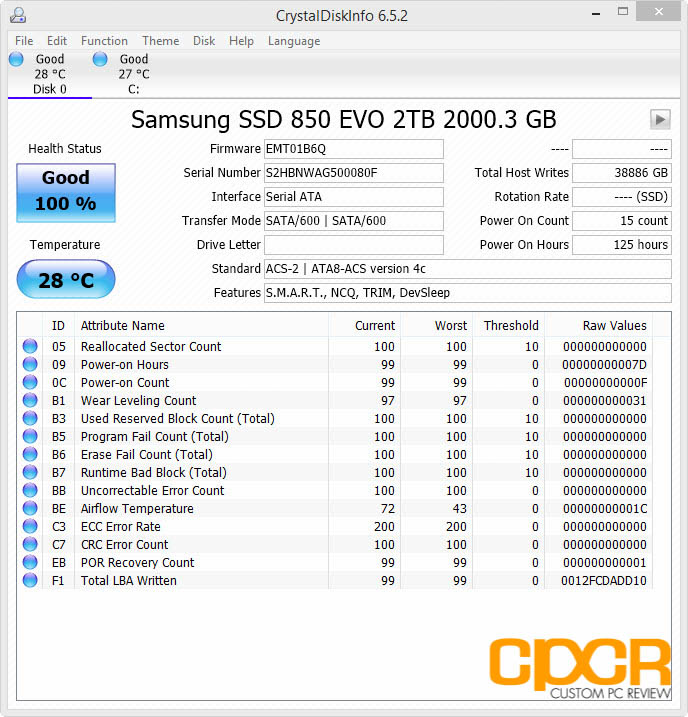Click the Interface field Serial ATA
The height and width of the screenshot is (717, 688).
point(353,197)
